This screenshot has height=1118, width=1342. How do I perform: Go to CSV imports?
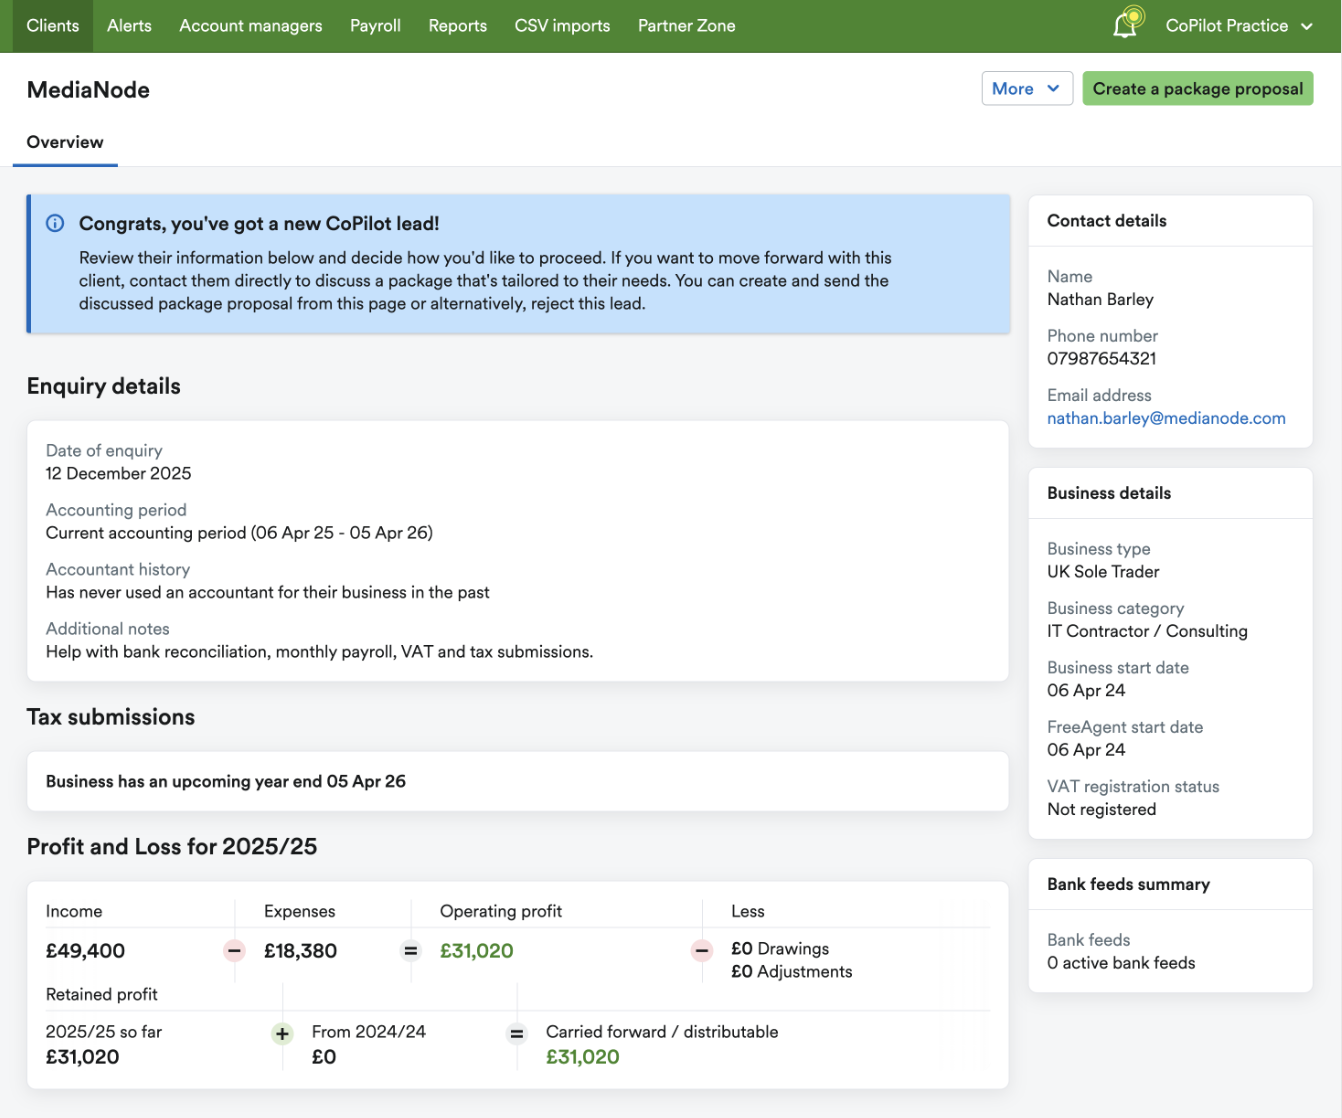562,26
